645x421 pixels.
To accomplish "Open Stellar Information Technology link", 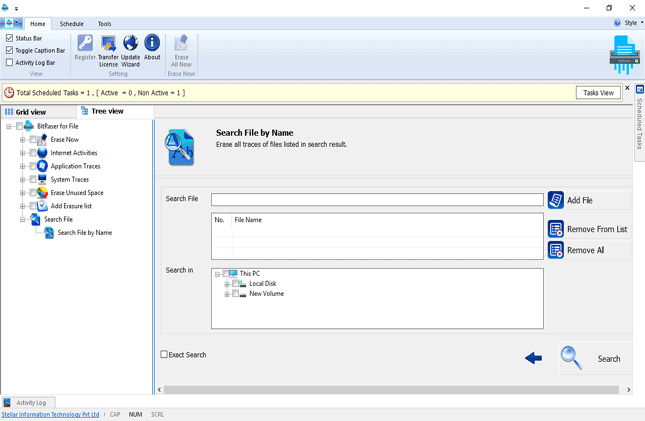I will 50,414.
